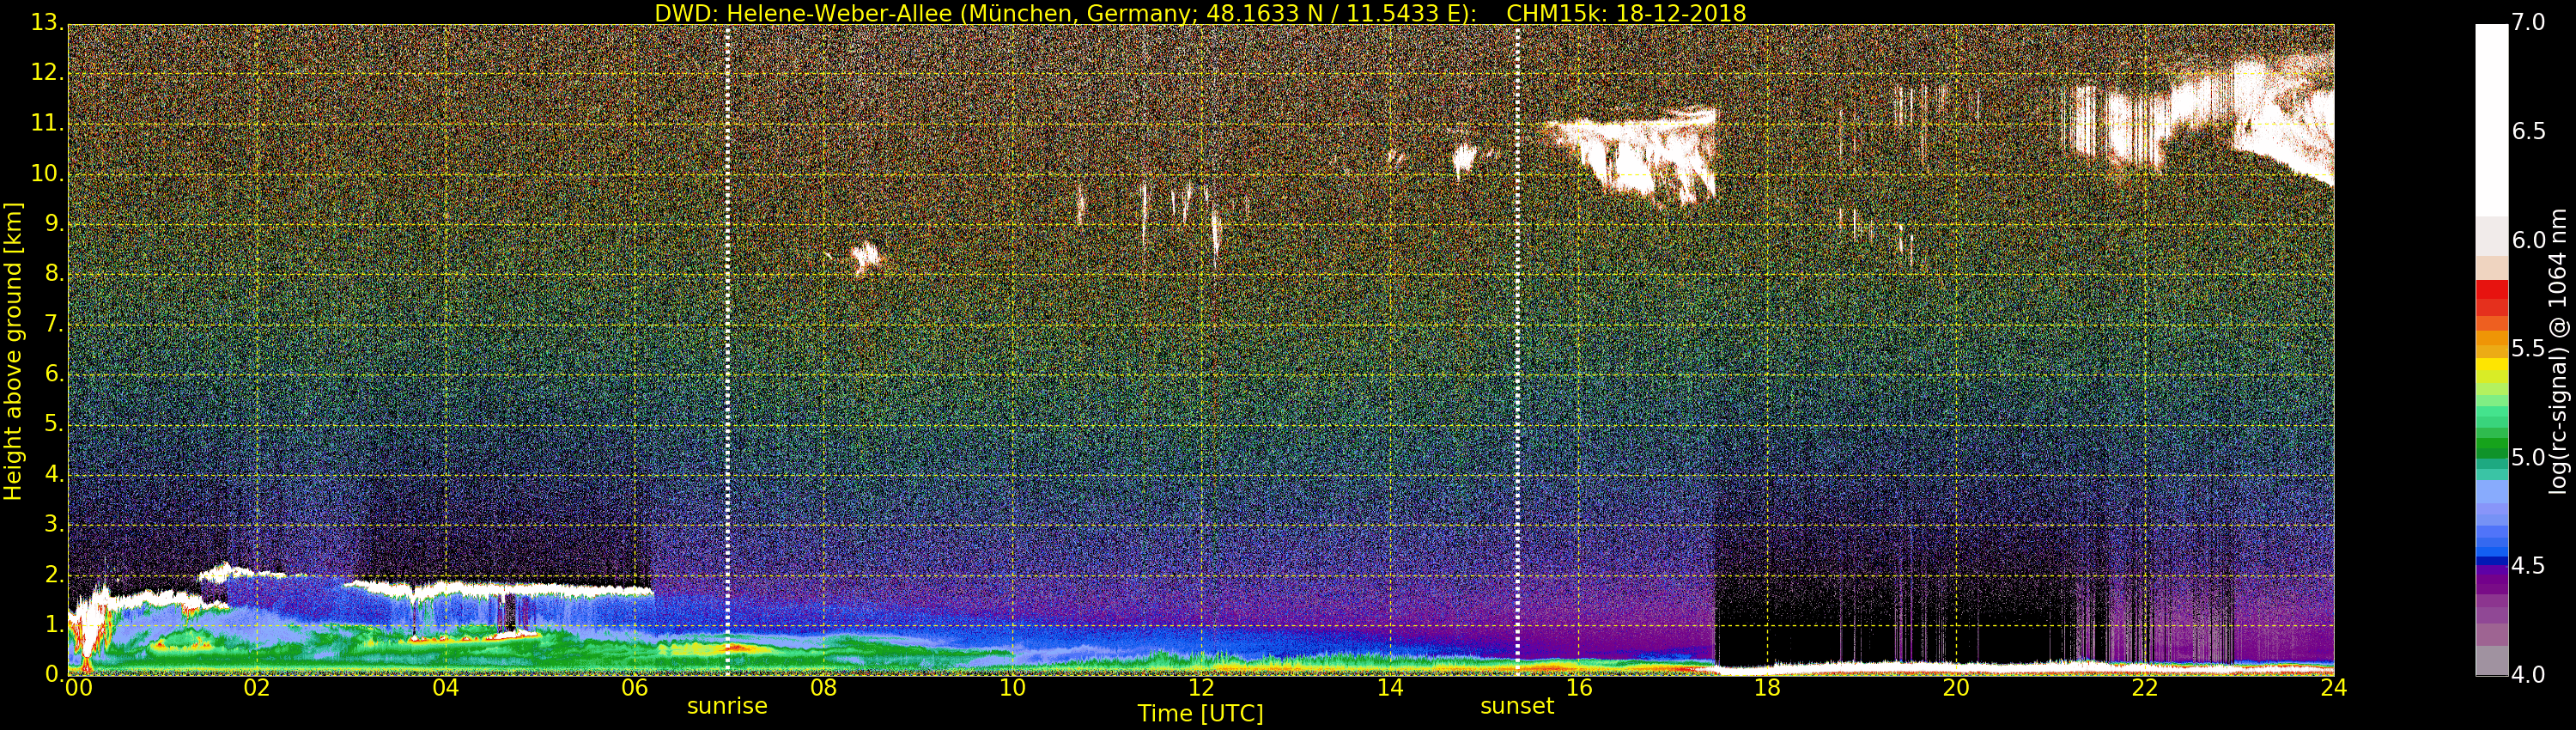The image size is (2576, 730).
Task: Click the height tick '8.'
Action: click(54, 273)
